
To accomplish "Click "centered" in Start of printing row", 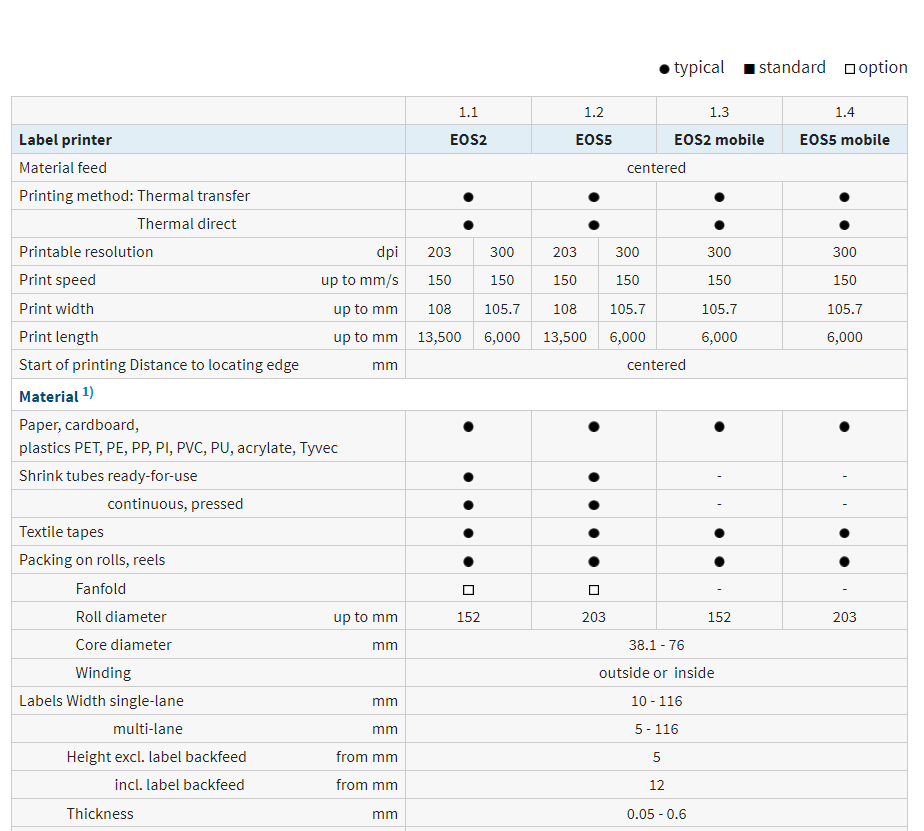I will tap(656, 365).
